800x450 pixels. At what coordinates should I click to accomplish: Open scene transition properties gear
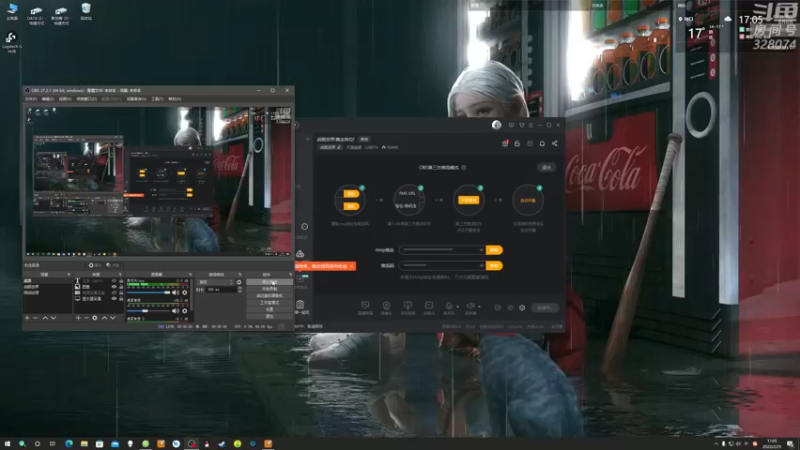(x=239, y=282)
